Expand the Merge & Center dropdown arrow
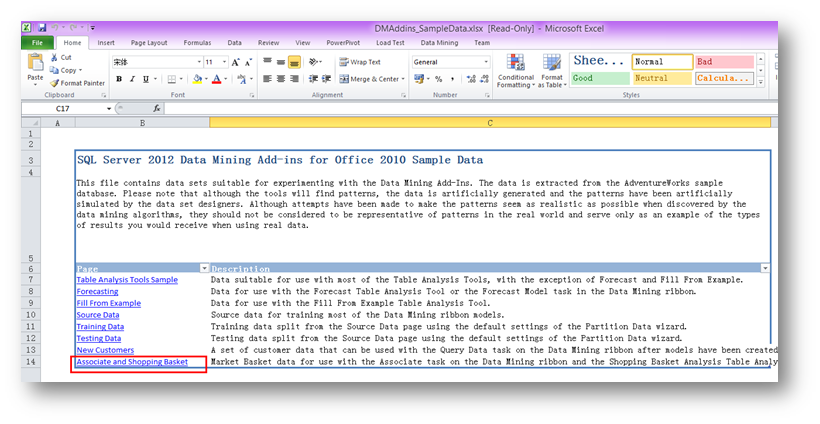This screenshot has height=424, width=820. click(403, 79)
